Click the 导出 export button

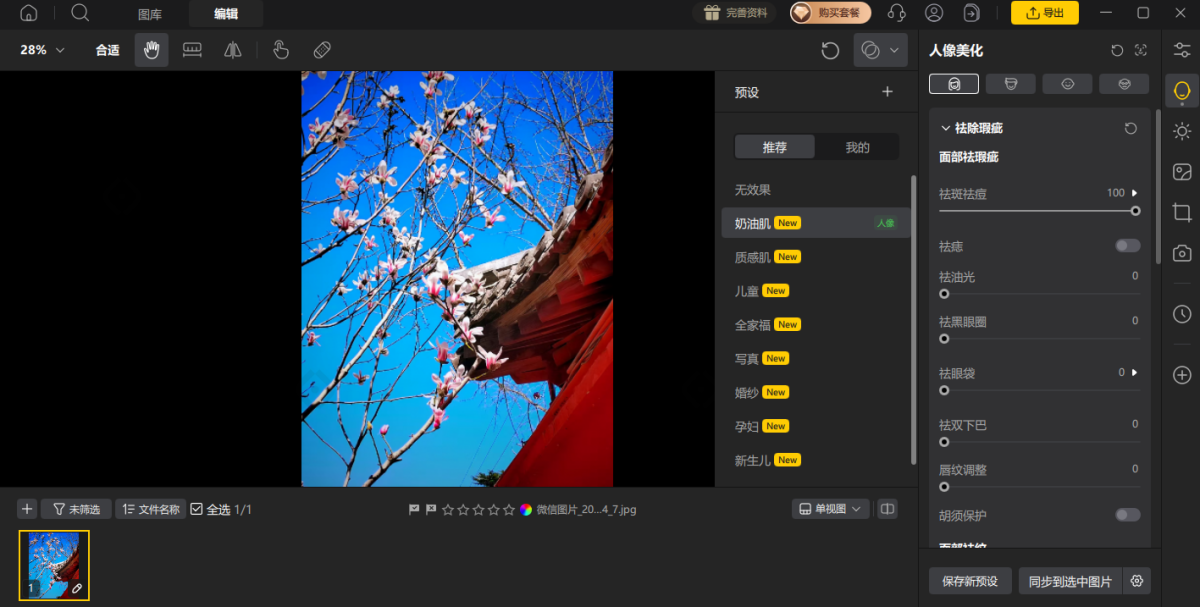(1045, 13)
